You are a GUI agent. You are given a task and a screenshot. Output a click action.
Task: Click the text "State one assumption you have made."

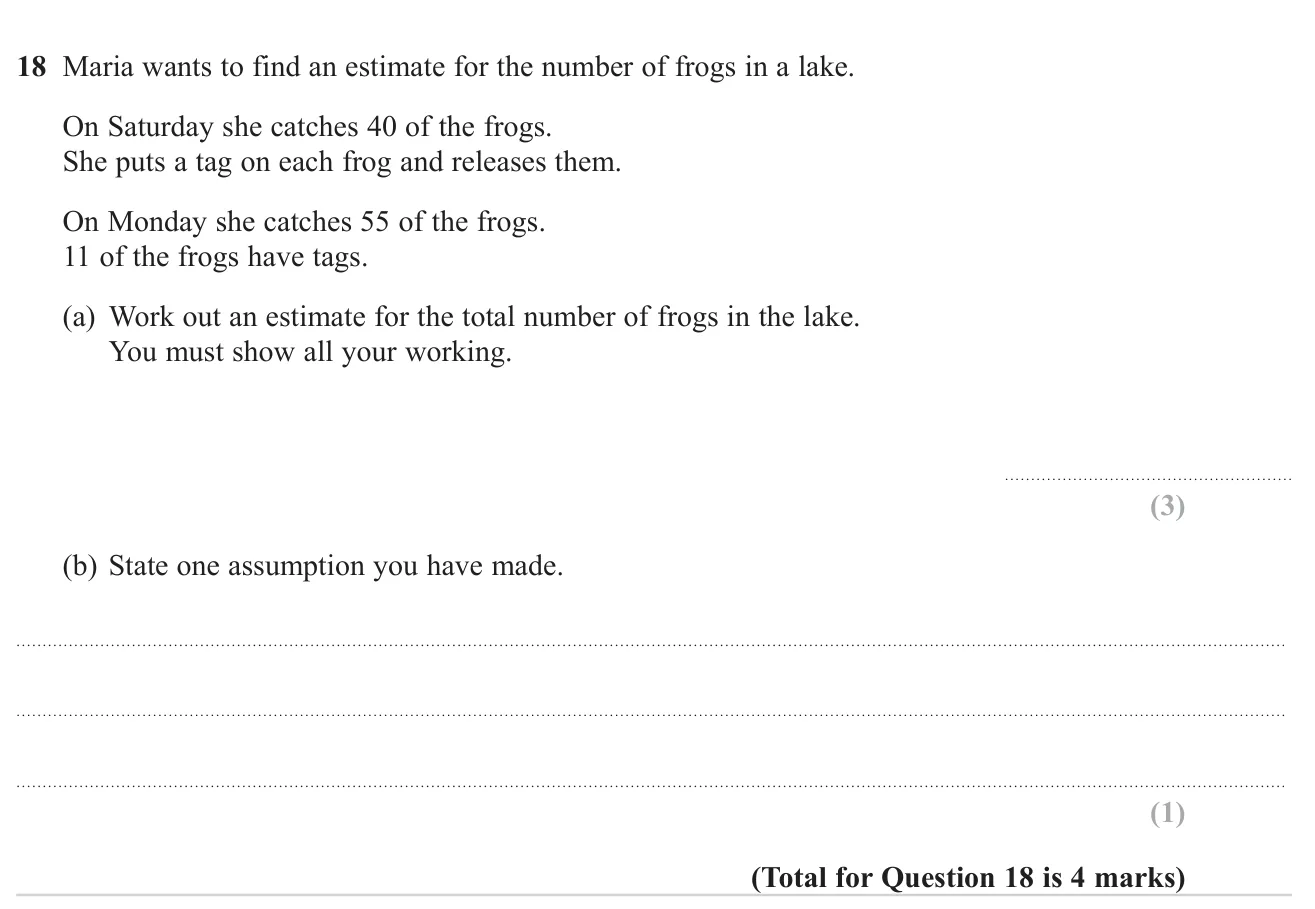[x=336, y=567]
